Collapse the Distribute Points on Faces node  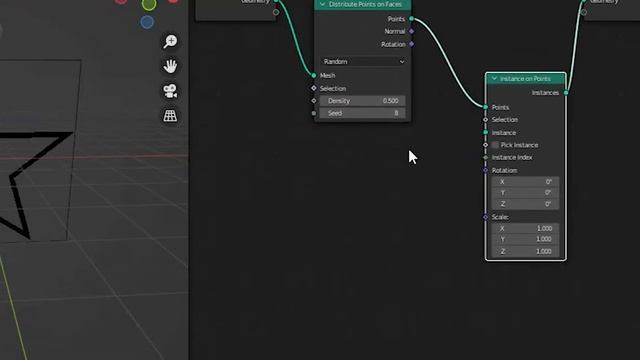322,4
